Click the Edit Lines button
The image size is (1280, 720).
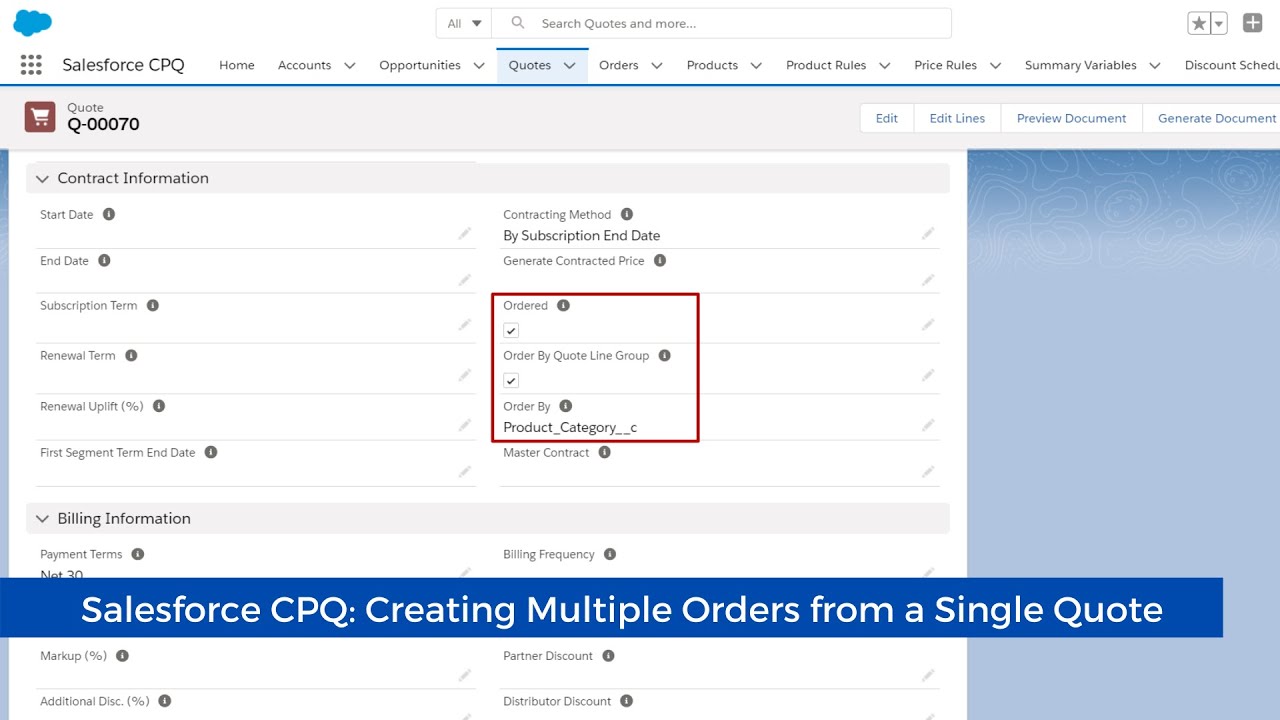click(957, 118)
